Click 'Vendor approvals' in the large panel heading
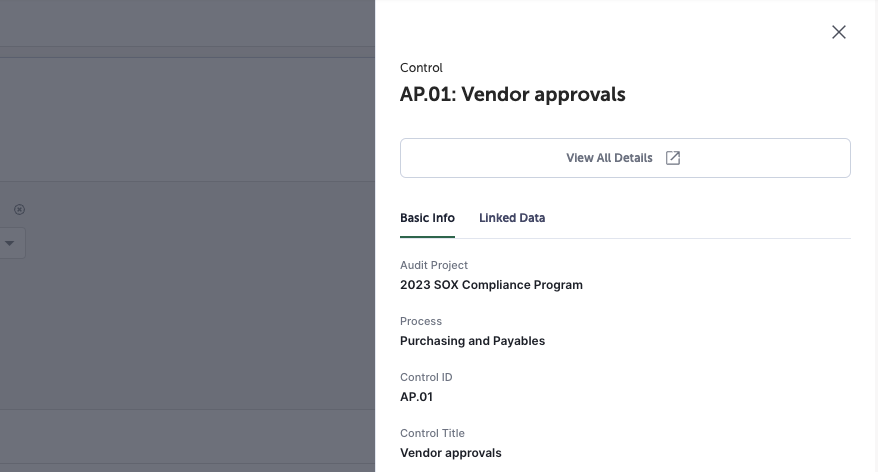Image resolution: width=878 pixels, height=472 pixels. (543, 94)
